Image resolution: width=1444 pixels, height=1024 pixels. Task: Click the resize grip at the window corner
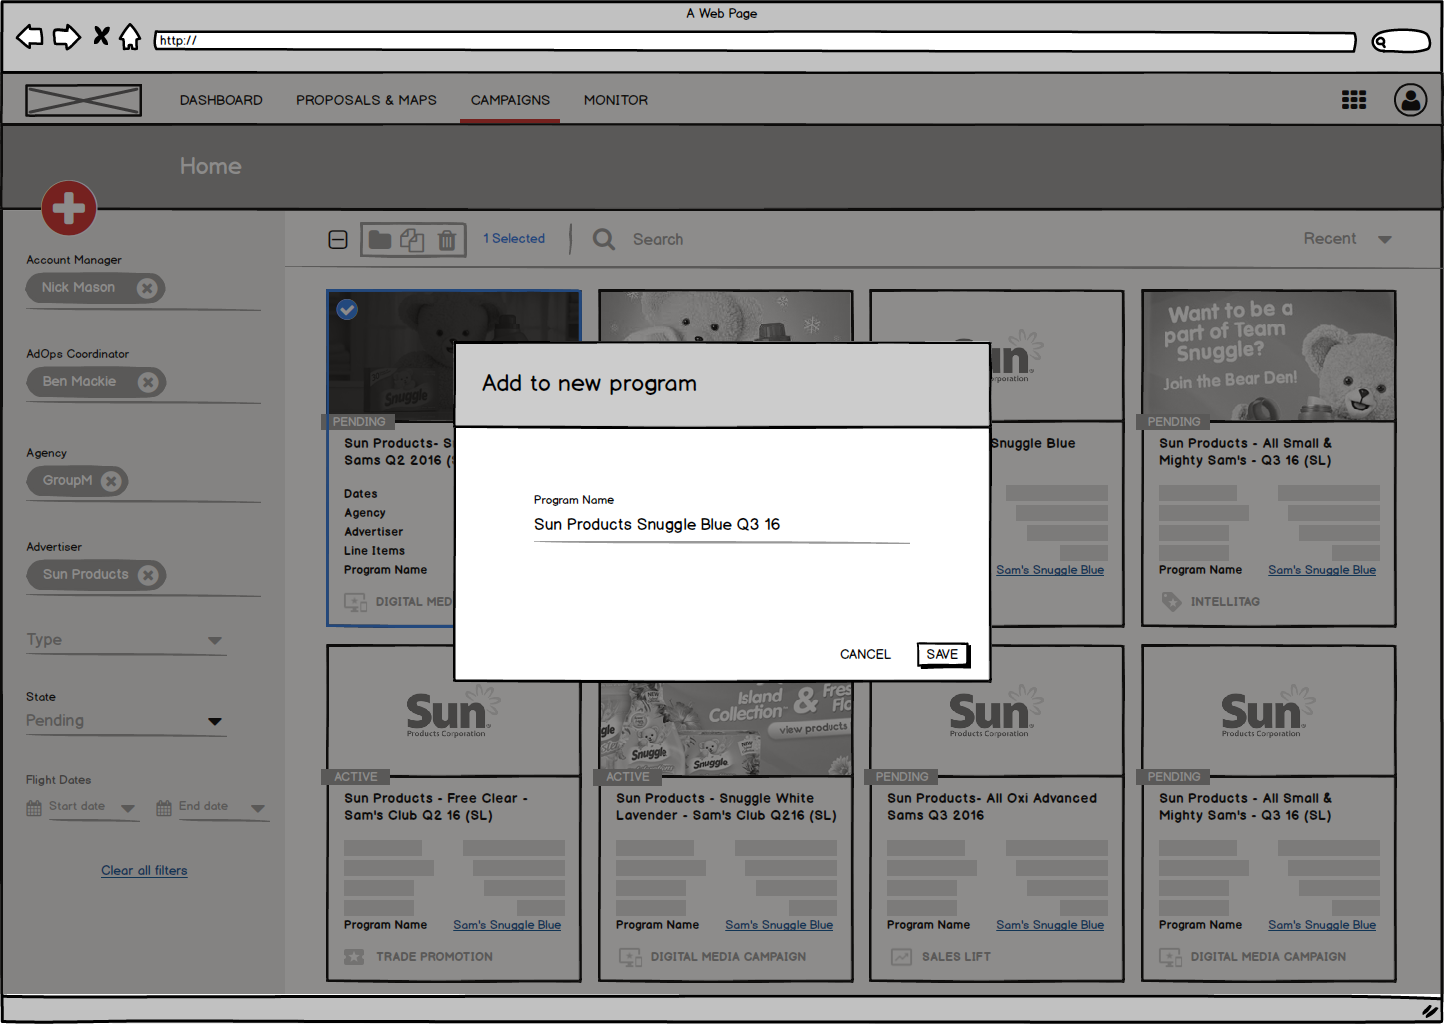pyautogui.click(x=1429, y=1011)
